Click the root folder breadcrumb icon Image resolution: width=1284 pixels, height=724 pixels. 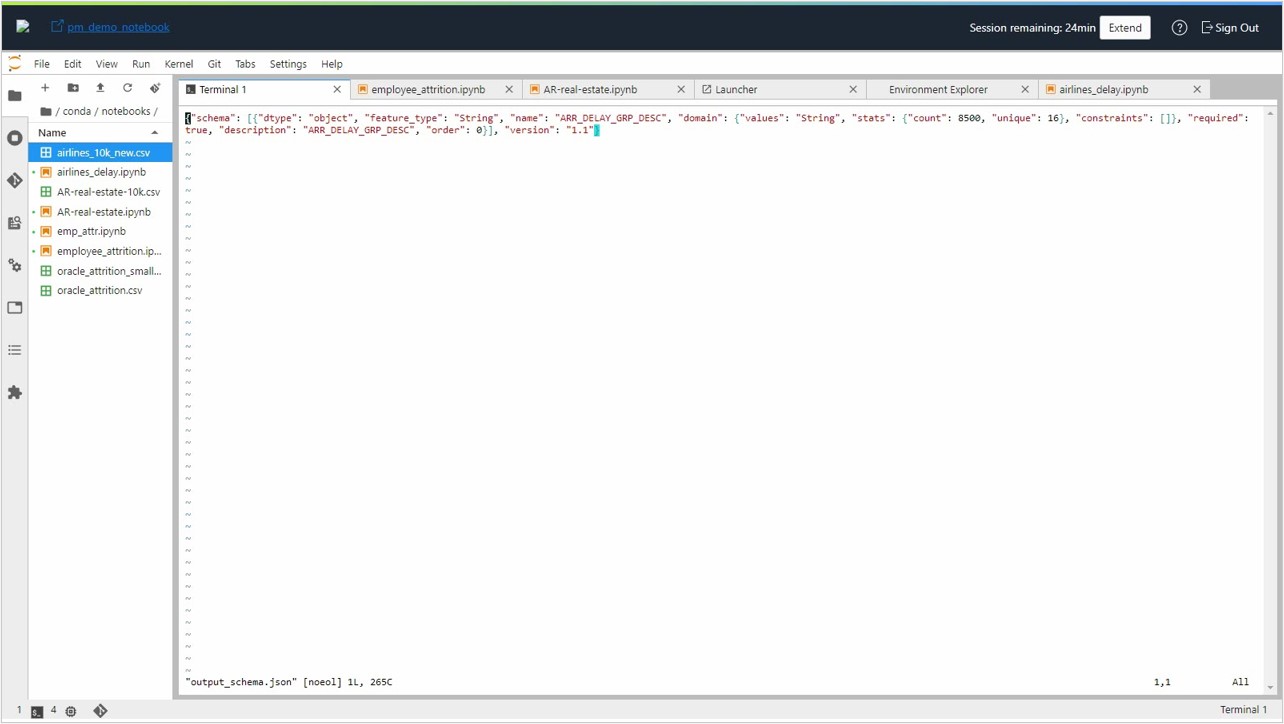click(46, 111)
